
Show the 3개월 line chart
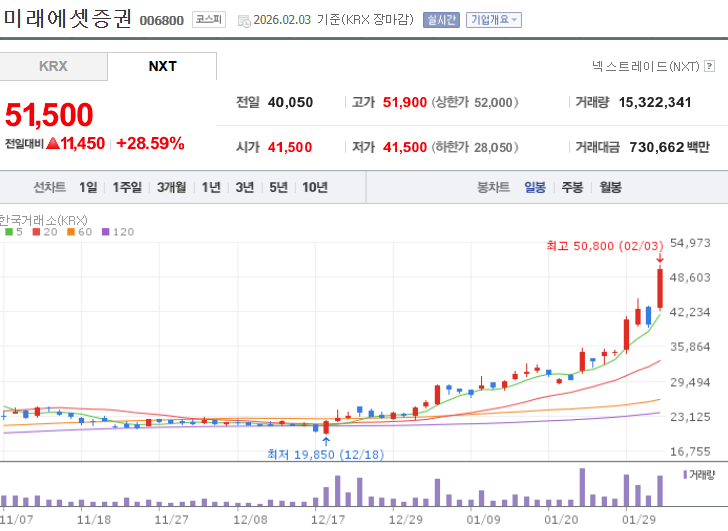click(171, 187)
